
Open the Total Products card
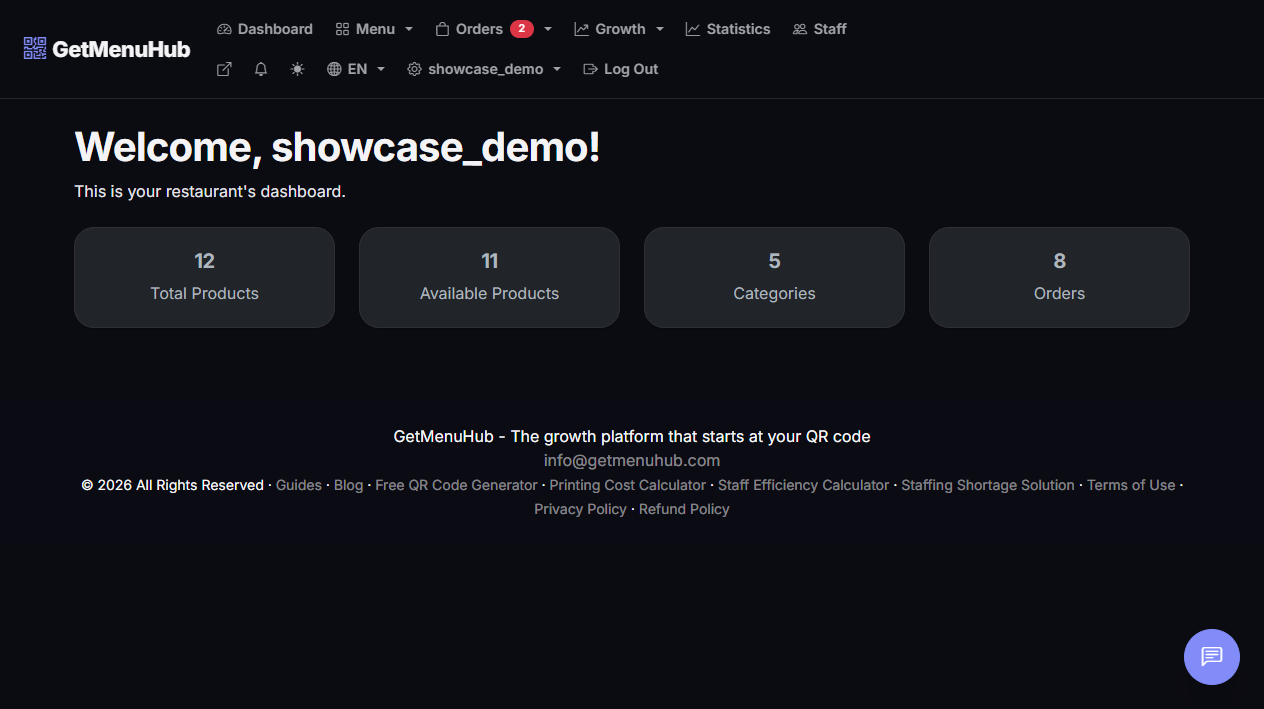[x=204, y=277]
